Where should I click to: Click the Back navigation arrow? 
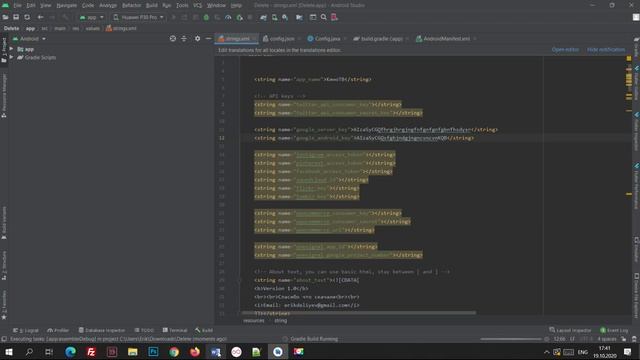(x=40, y=17)
